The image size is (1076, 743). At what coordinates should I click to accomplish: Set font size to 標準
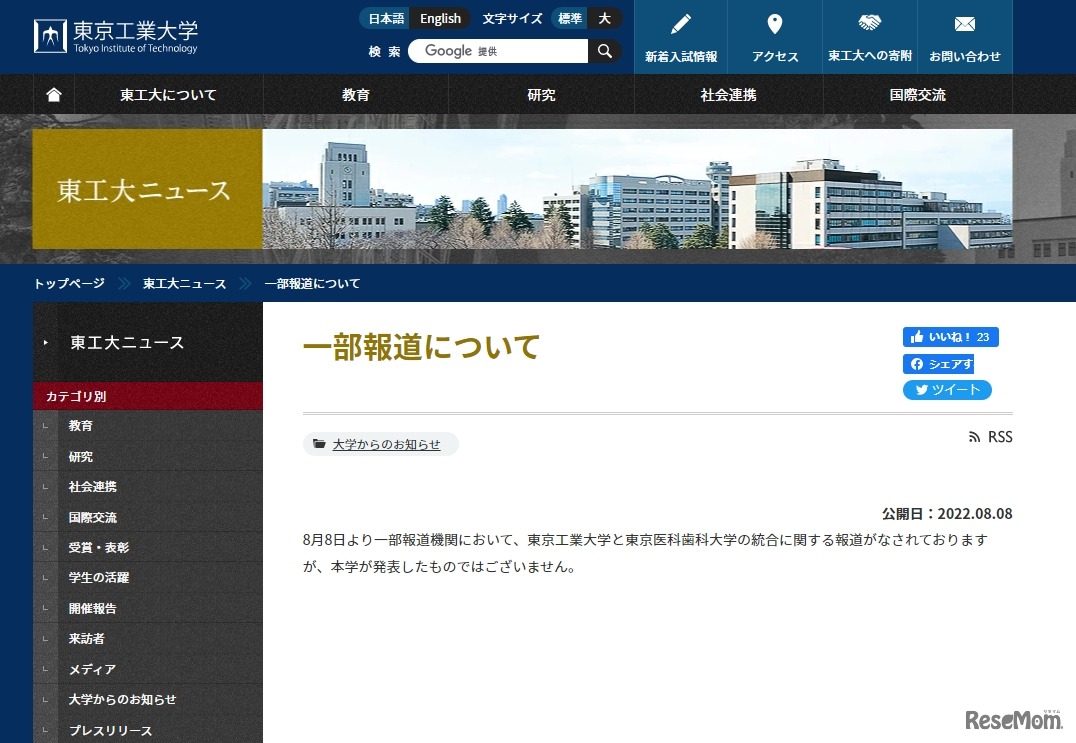(x=569, y=18)
